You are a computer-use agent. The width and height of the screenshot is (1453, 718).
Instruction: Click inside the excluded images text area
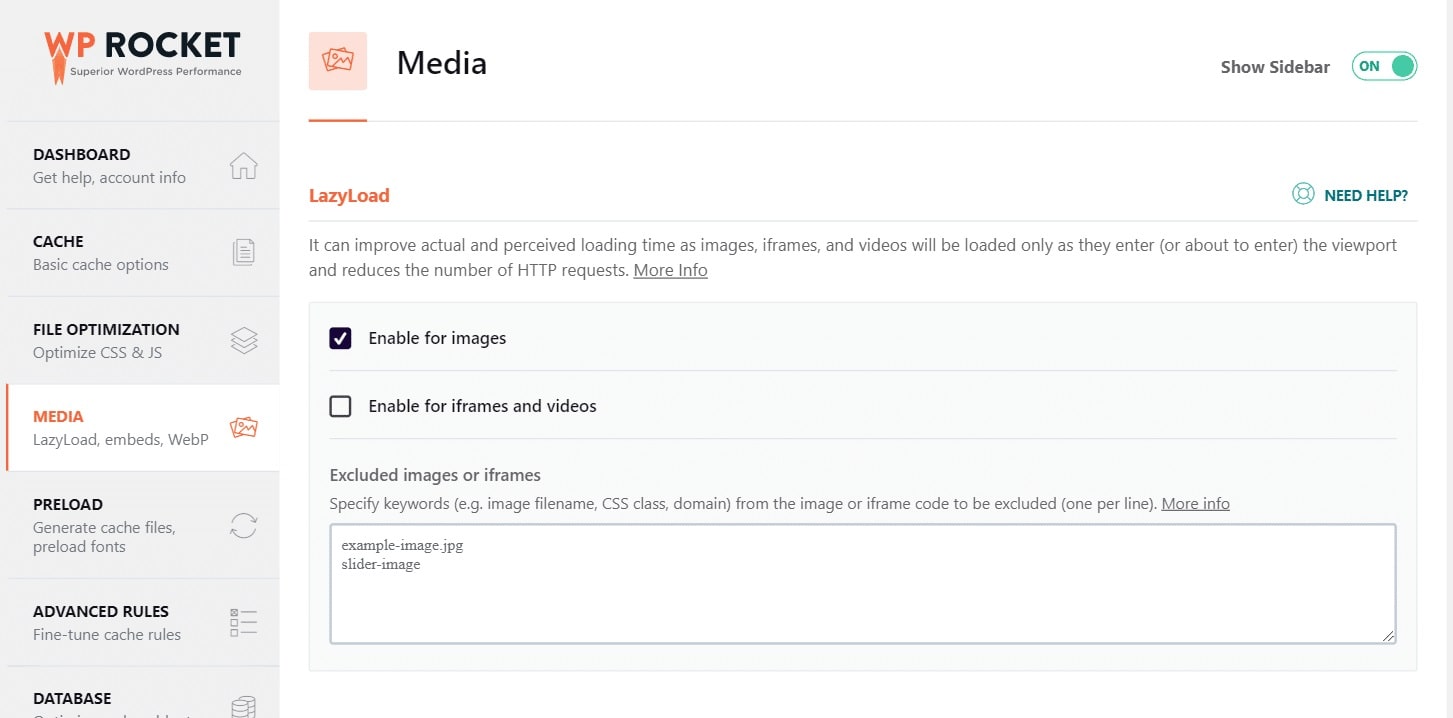point(863,584)
